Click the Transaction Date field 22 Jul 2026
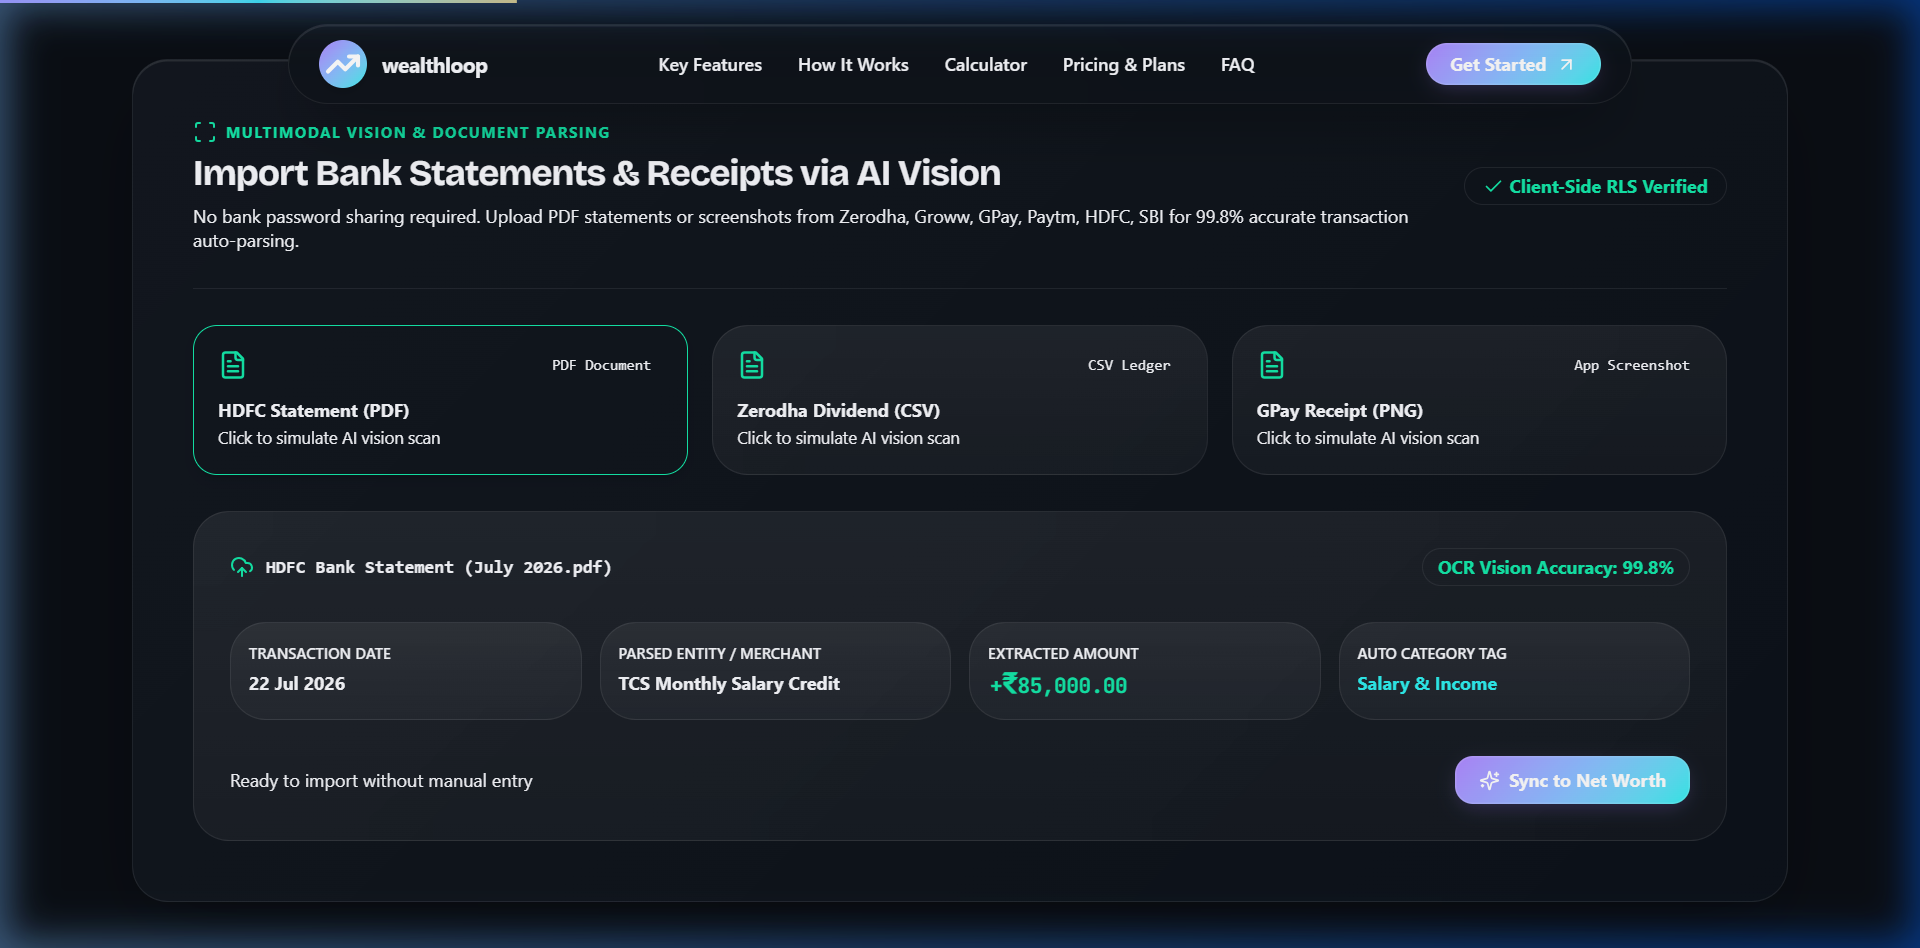This screenshot has height=948, width=1920. click(405, 671)
